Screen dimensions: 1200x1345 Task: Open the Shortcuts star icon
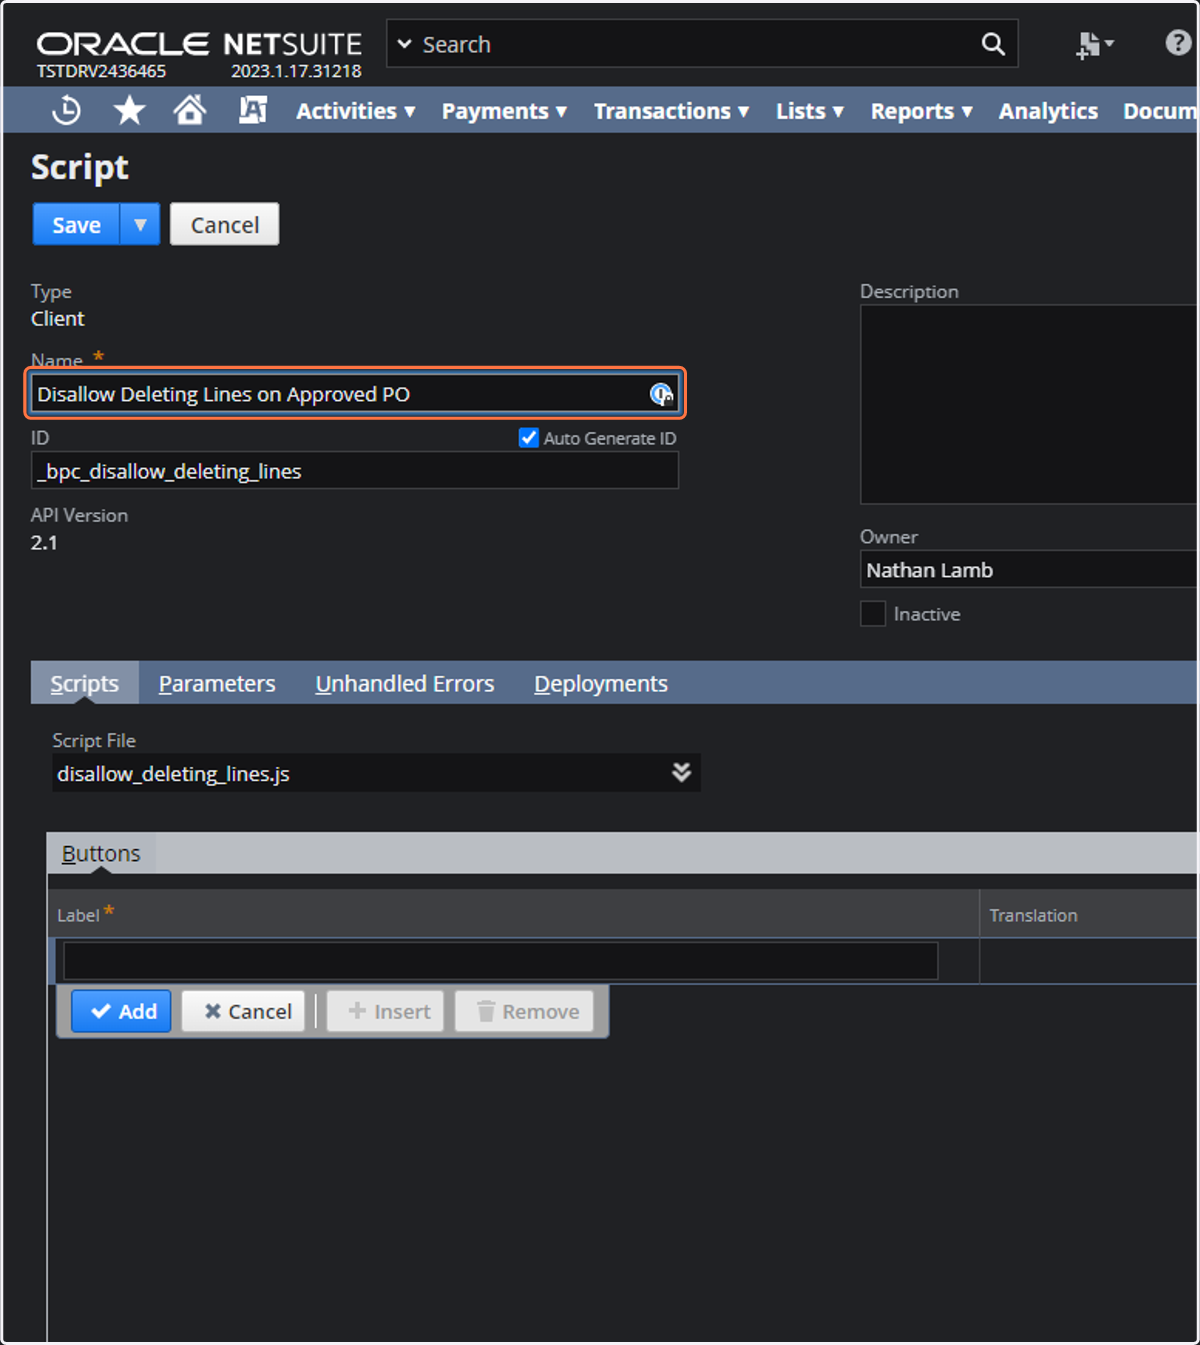point(129,110)
